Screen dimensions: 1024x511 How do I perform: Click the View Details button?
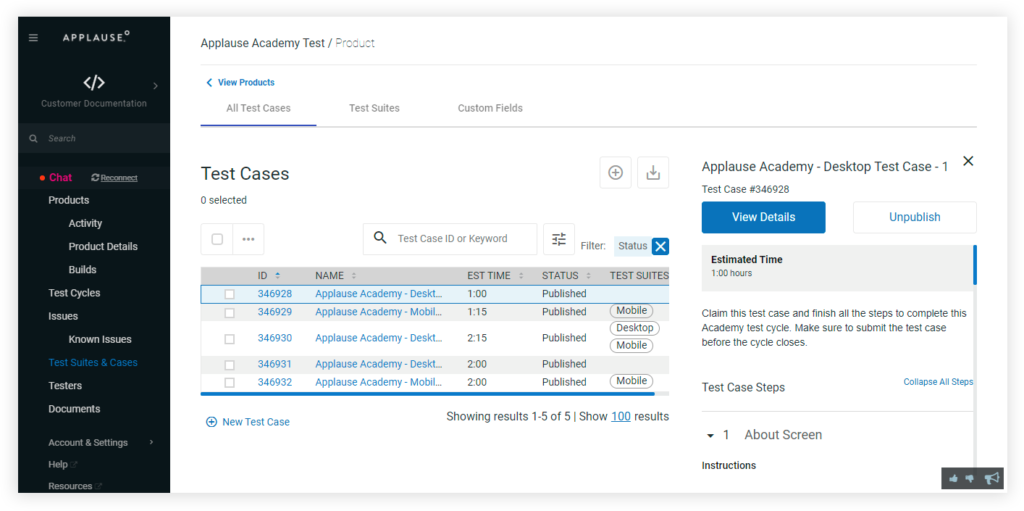[x=763, y=218]
